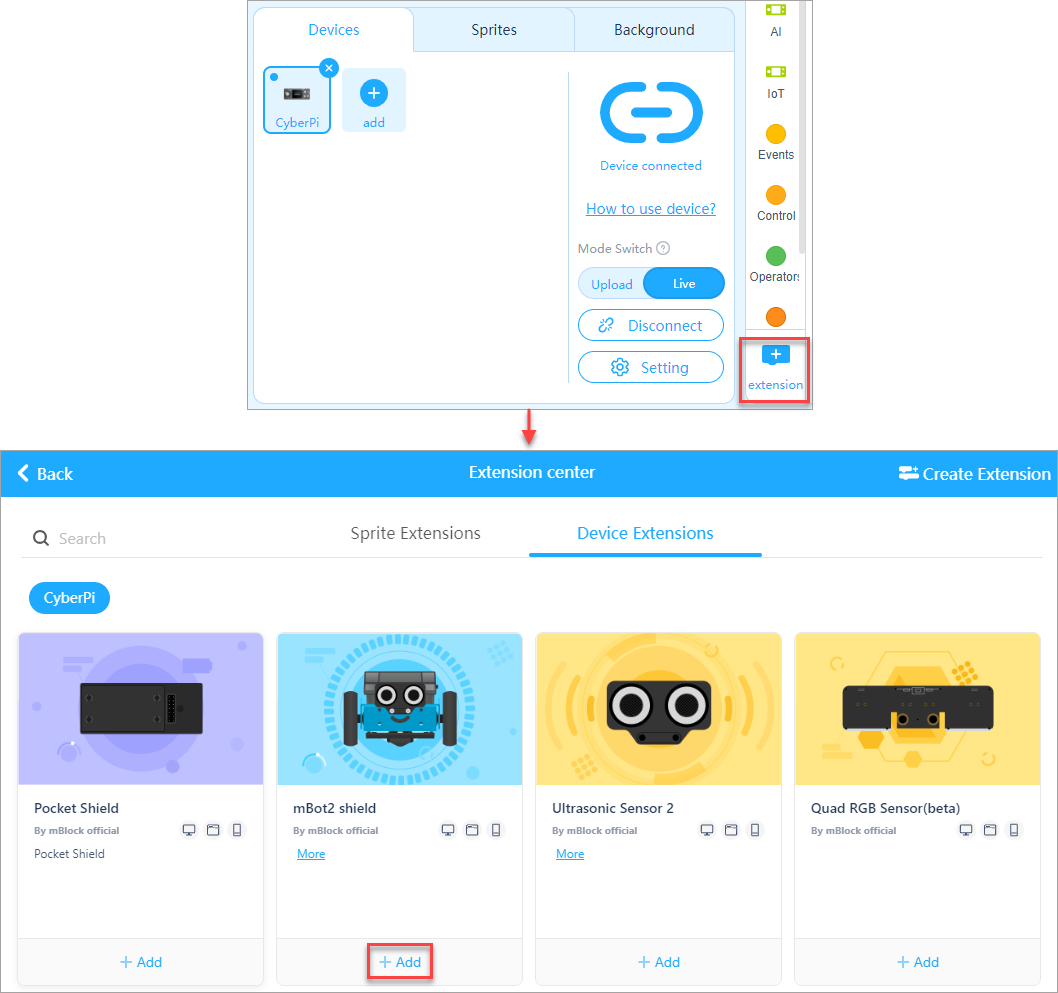1058x993 pixels.
Task: Select the Events block category
Action: (x=775, y=134)
